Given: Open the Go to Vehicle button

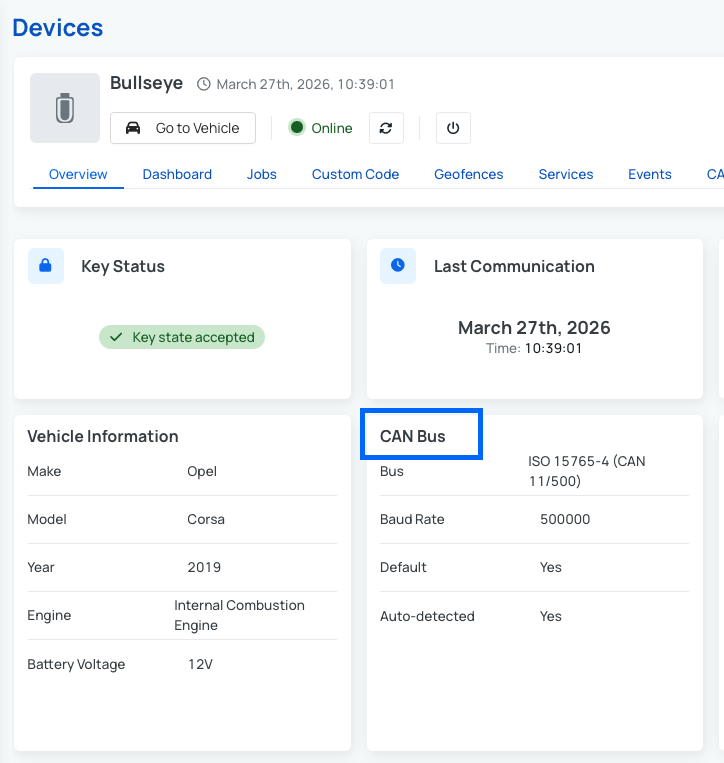Looking at the screenshot, I should click(183, 128).
